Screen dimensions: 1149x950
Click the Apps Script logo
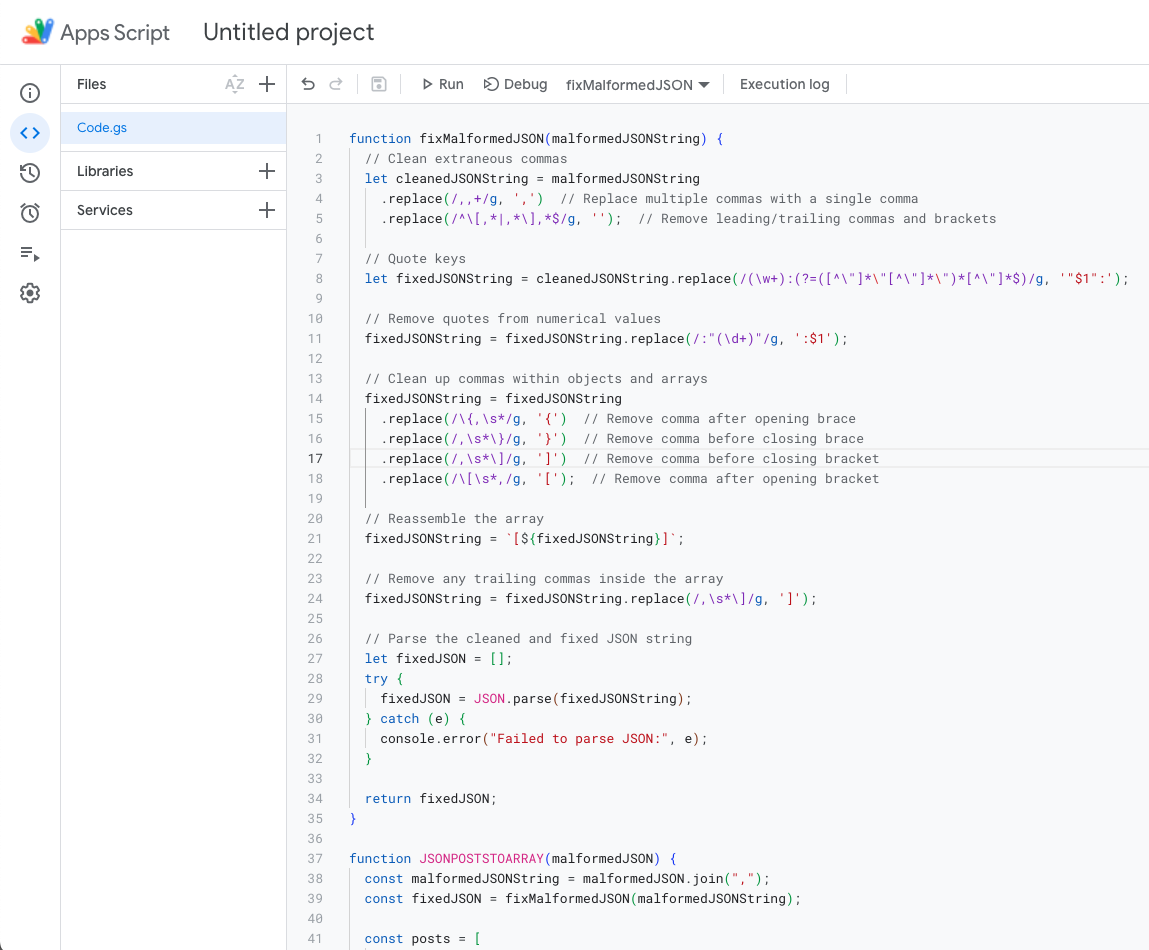[37, 31]
